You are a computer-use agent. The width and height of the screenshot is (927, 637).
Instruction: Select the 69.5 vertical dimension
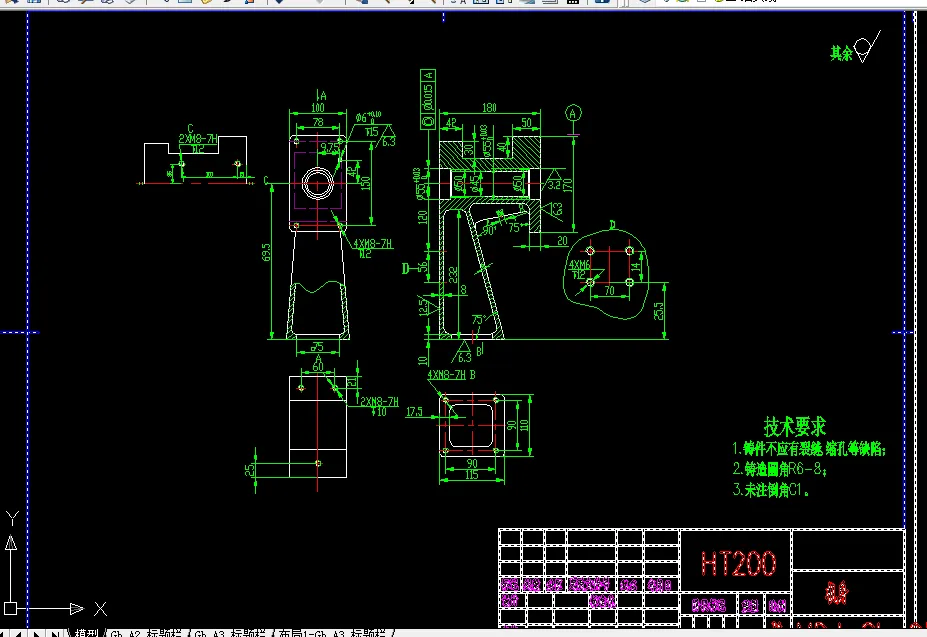(x=266, y=252)
